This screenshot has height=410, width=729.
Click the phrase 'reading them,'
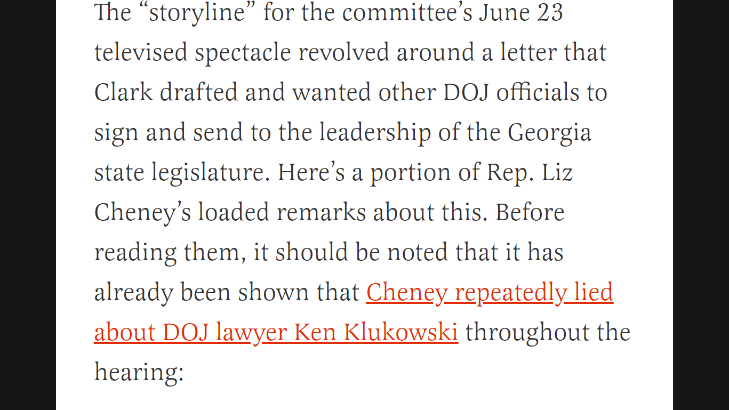(170, 253)
